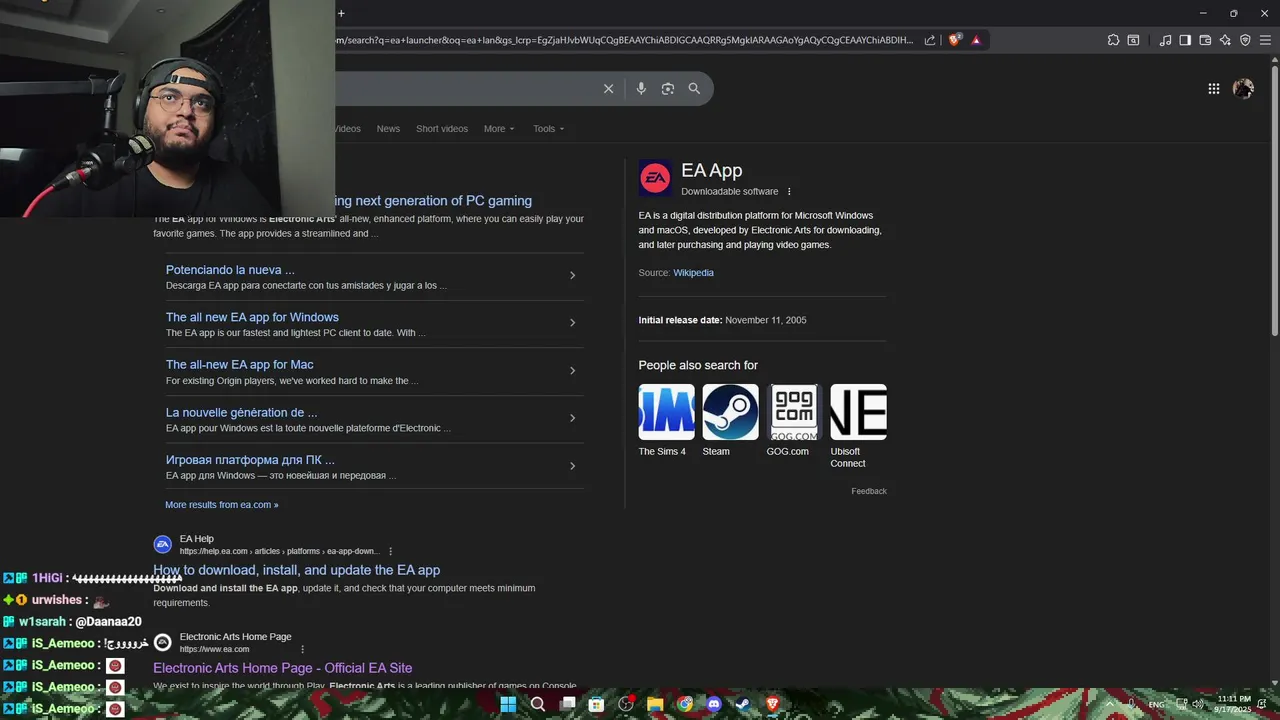Viewport: 1280px width, 720px height.
Task: Open The all-new EA app for Mac link
Action: 240,365
